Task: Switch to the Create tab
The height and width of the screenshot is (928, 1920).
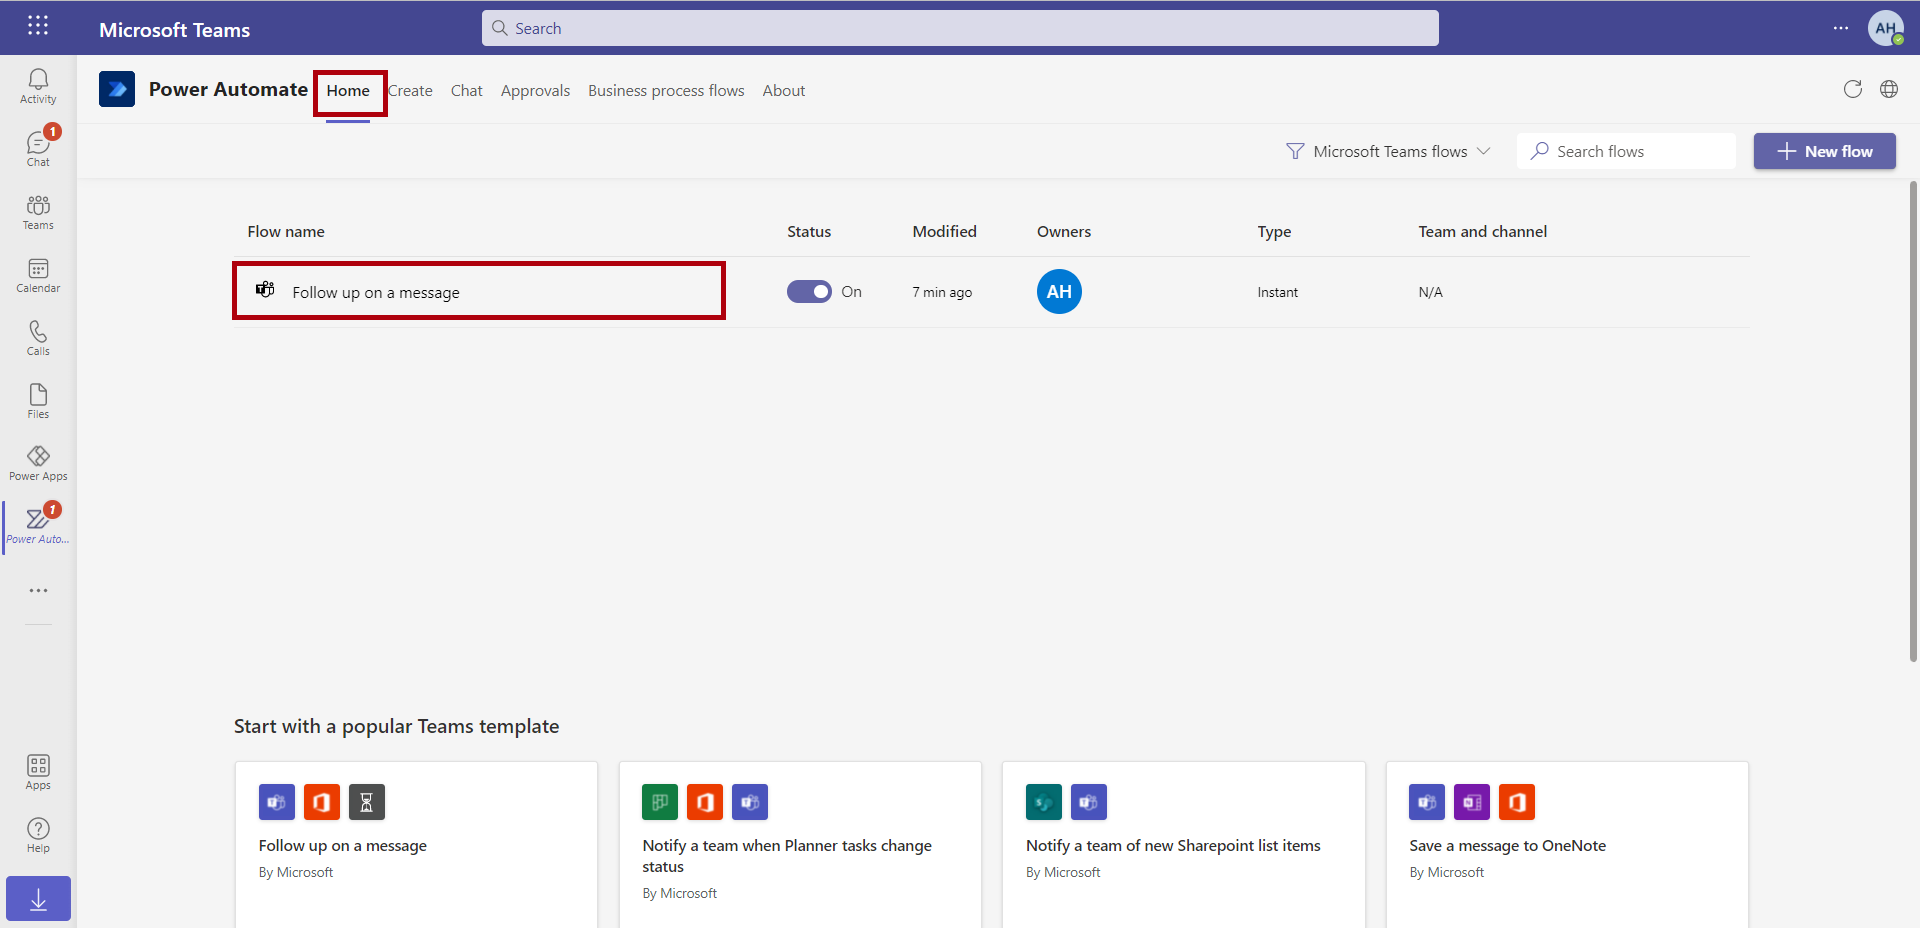Action: coord(410,91)
